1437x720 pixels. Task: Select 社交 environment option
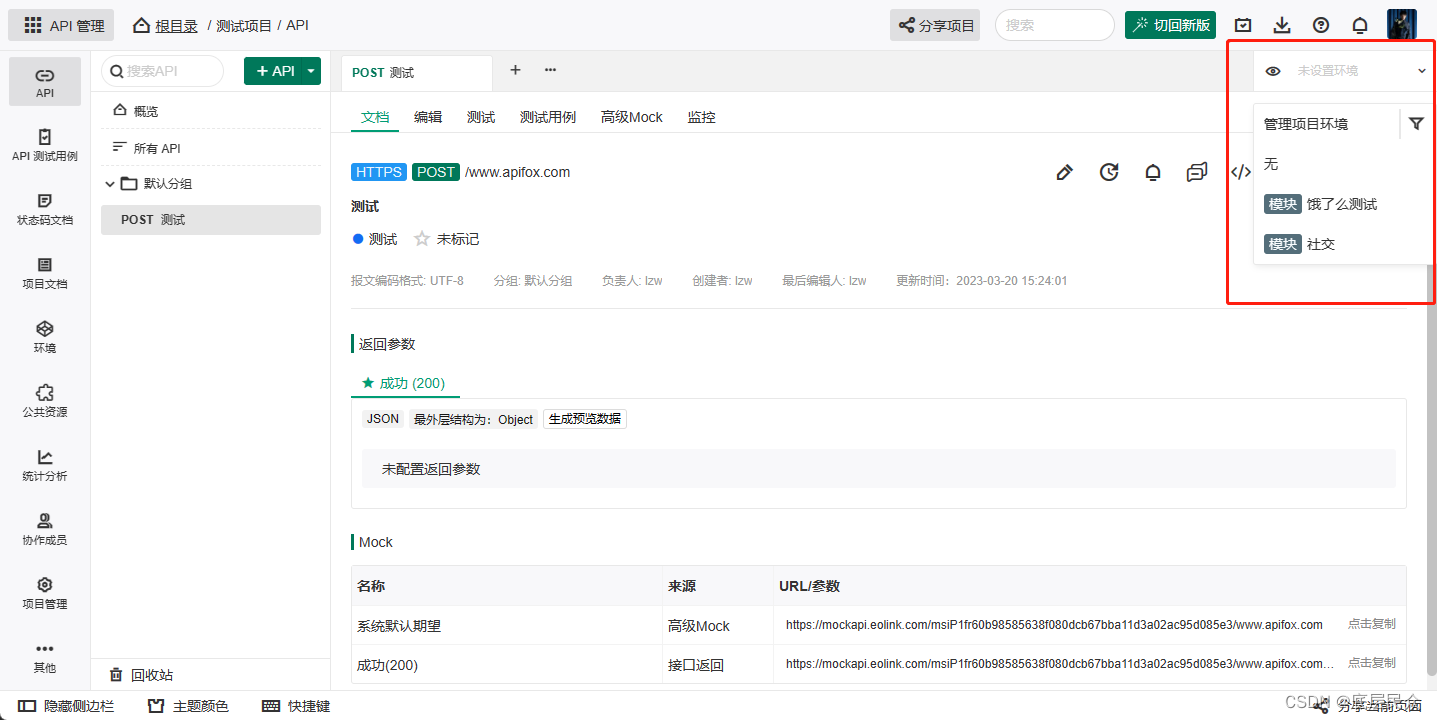[x=1345, y=244]
